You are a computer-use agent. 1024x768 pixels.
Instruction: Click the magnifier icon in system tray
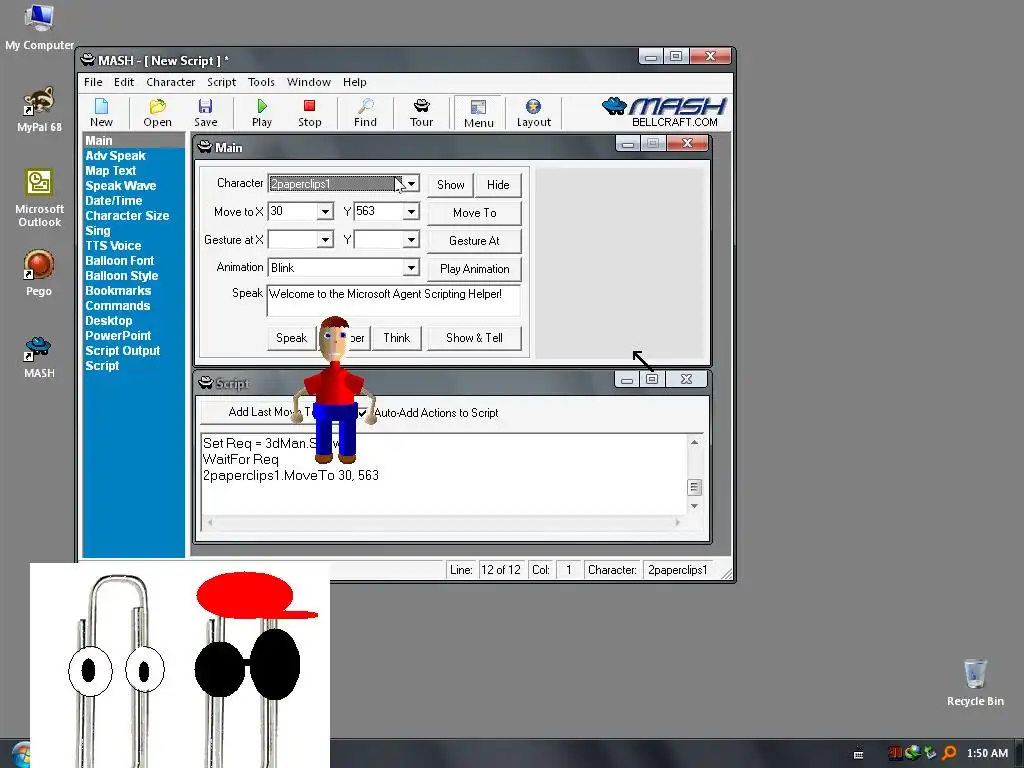(x=949, y=753)
